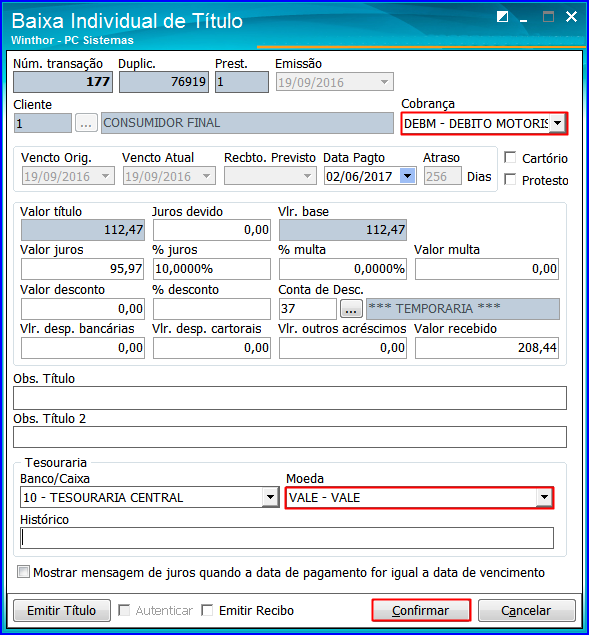The image size is (589, 635).
Task: Click the Cliente code field
Action: click(x=43, y=123)
